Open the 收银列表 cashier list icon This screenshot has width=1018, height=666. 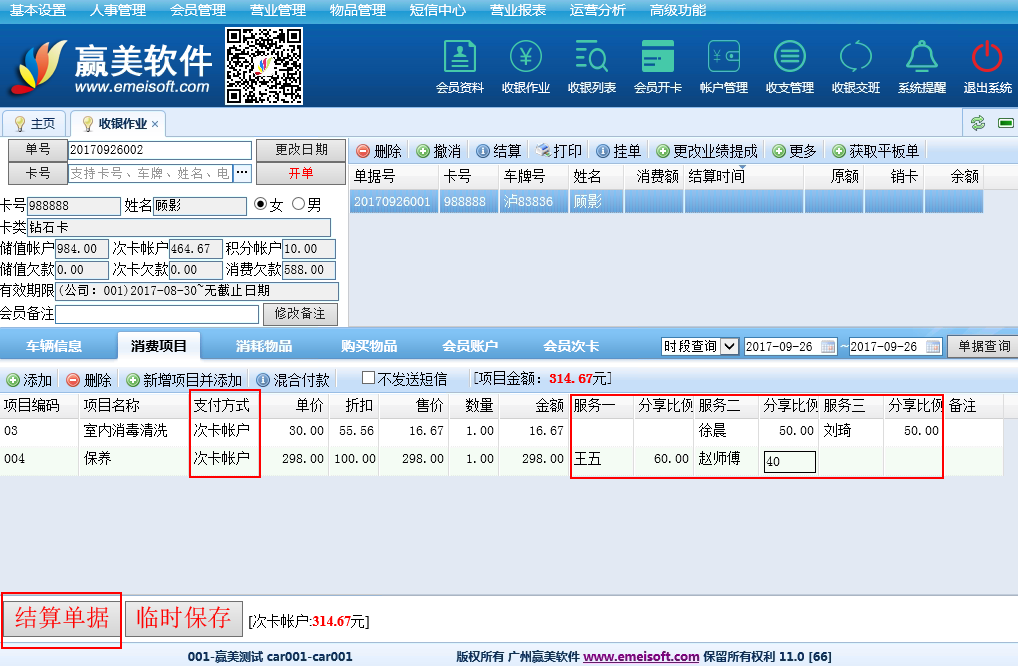coord(592,58)
